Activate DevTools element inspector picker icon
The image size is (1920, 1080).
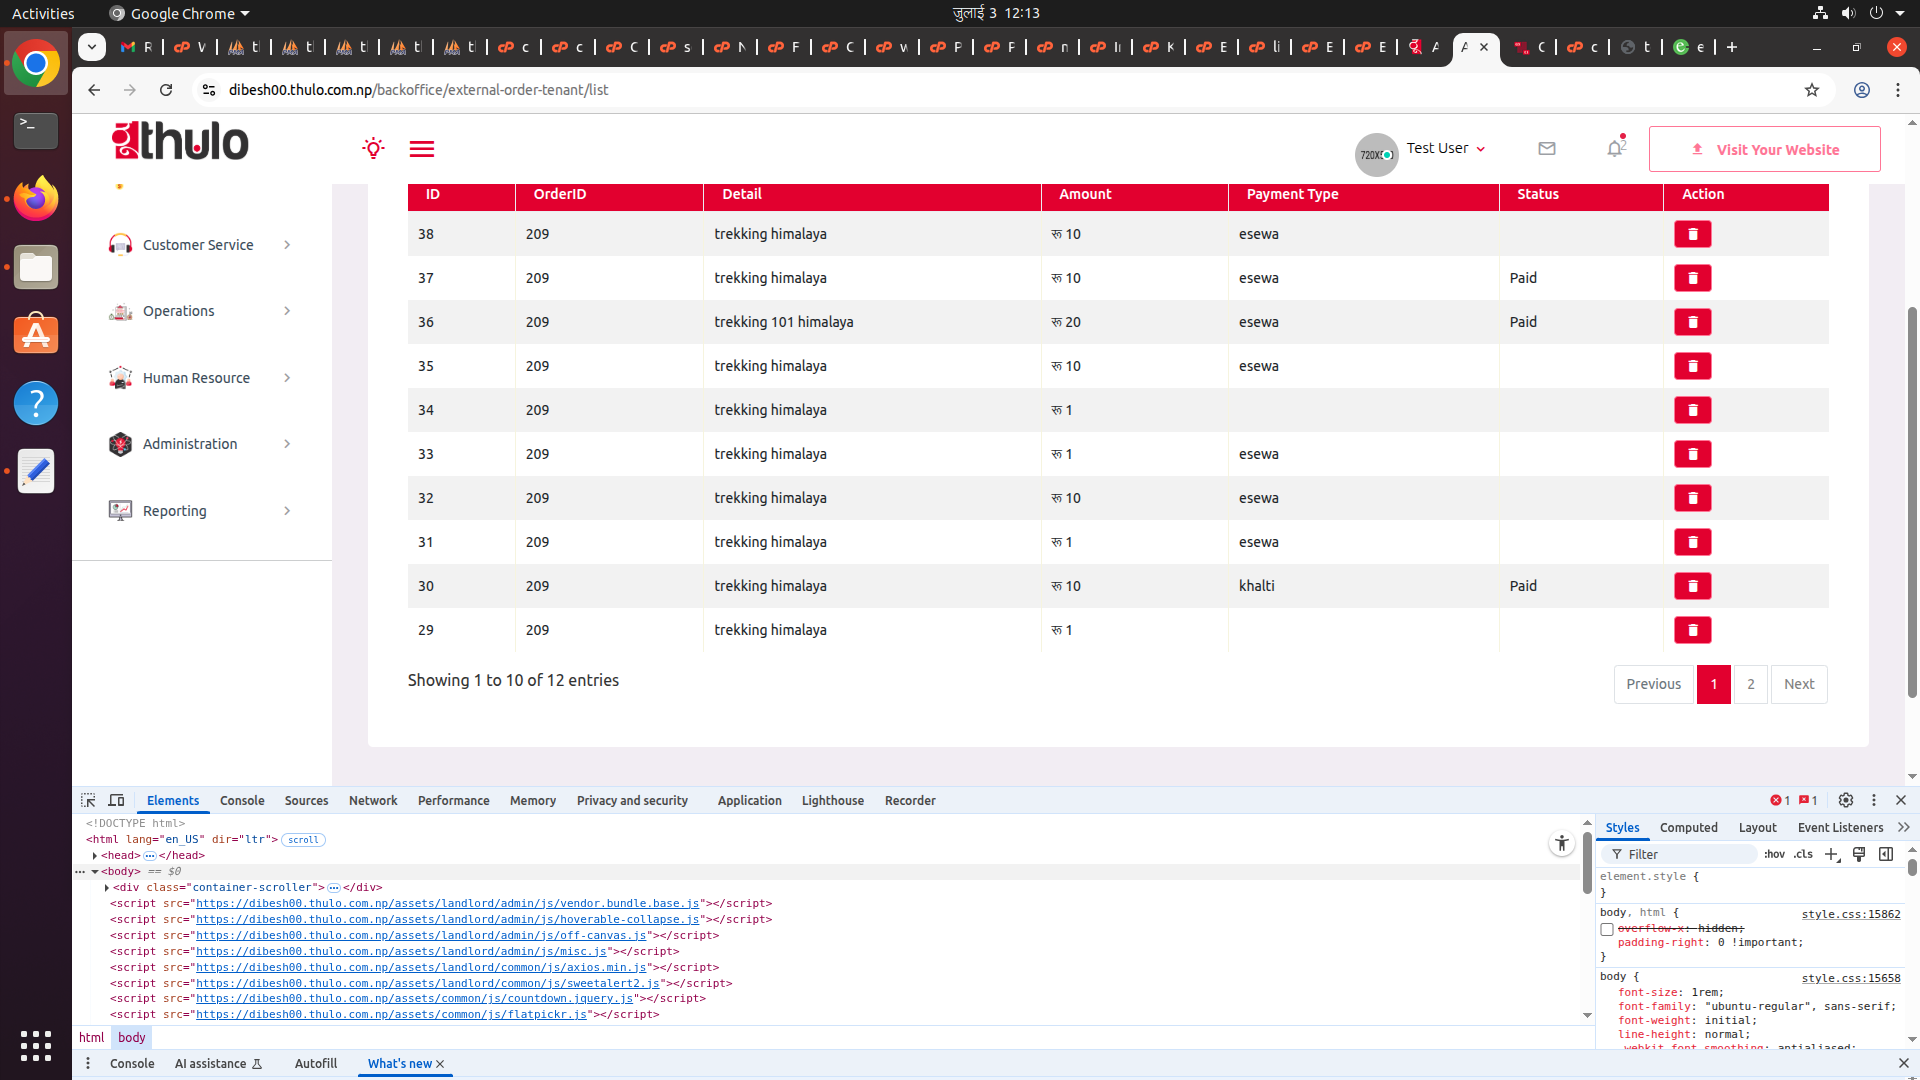tap(88, 800)
